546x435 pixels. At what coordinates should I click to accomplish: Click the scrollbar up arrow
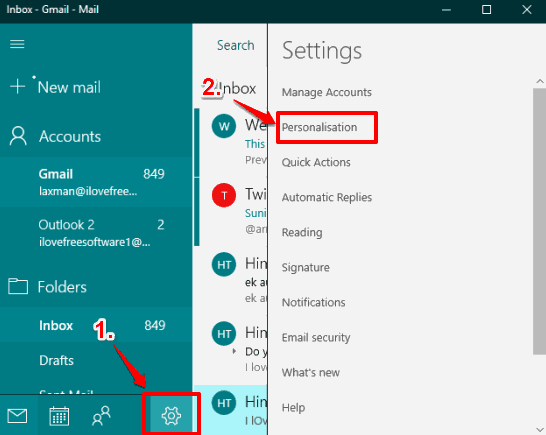tap(540, 81)
